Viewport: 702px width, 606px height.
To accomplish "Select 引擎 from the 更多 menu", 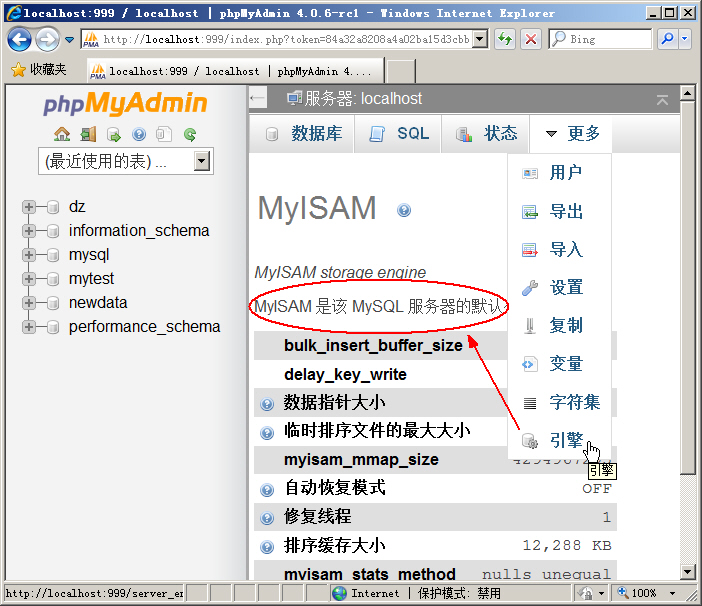I will click(565, 440).
